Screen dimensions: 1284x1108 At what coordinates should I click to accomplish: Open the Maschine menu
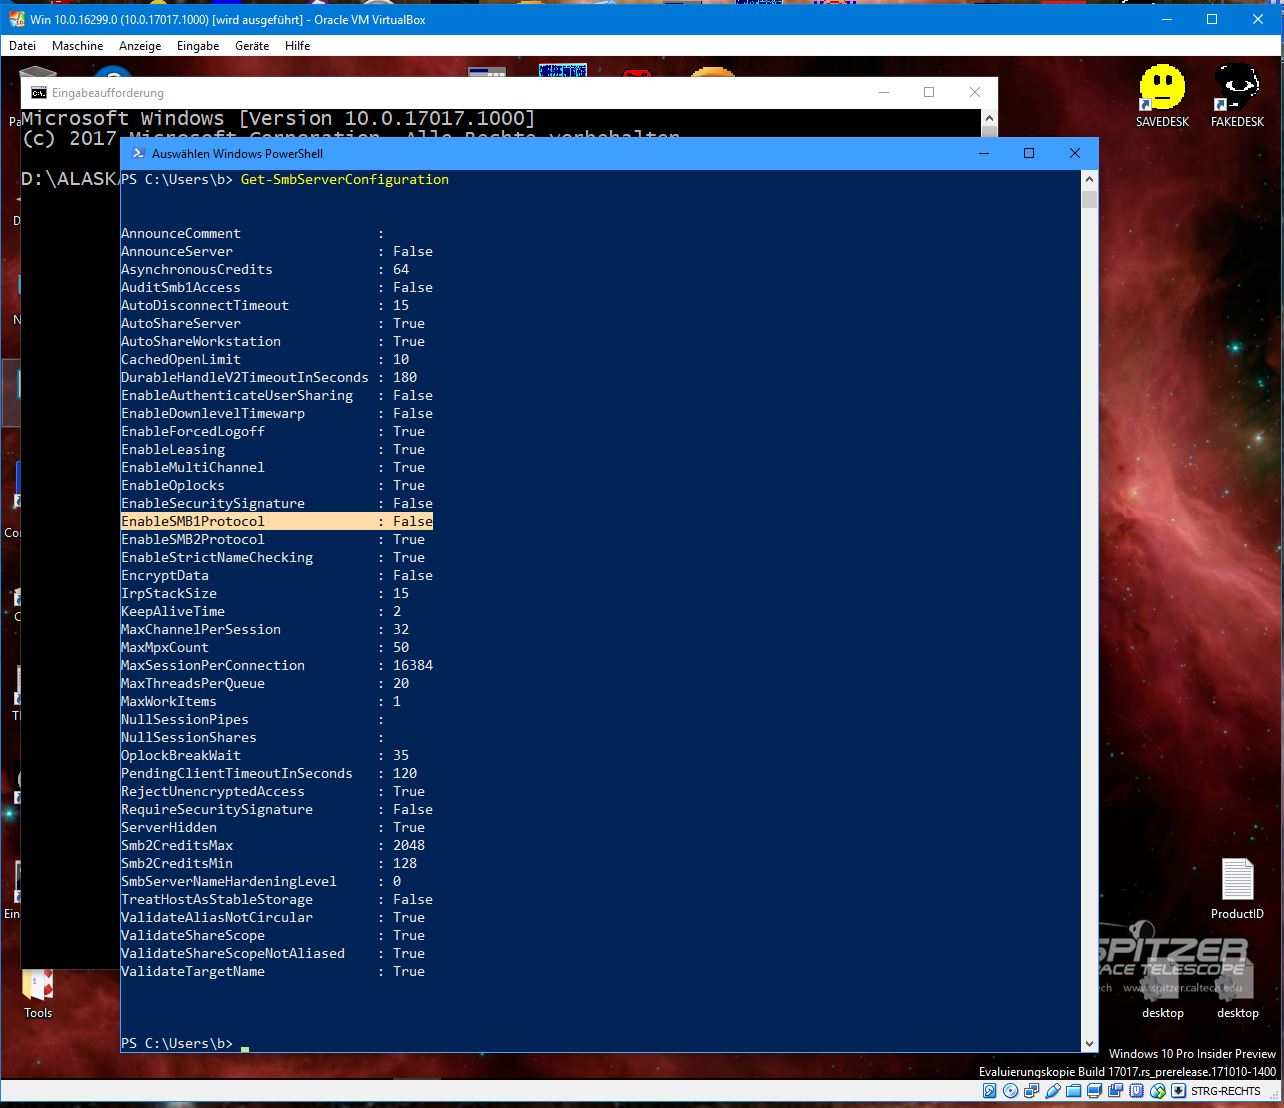(x=78, y=45)
